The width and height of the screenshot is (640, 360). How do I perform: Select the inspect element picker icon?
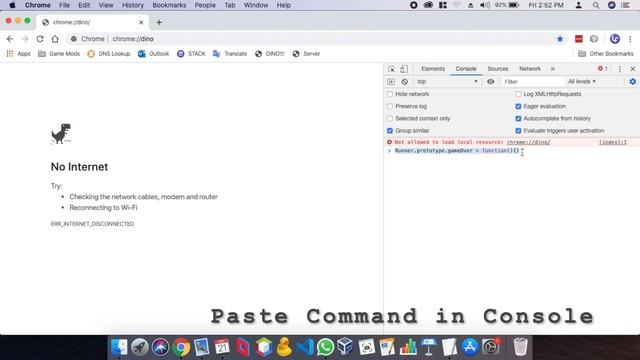point(391,69)
